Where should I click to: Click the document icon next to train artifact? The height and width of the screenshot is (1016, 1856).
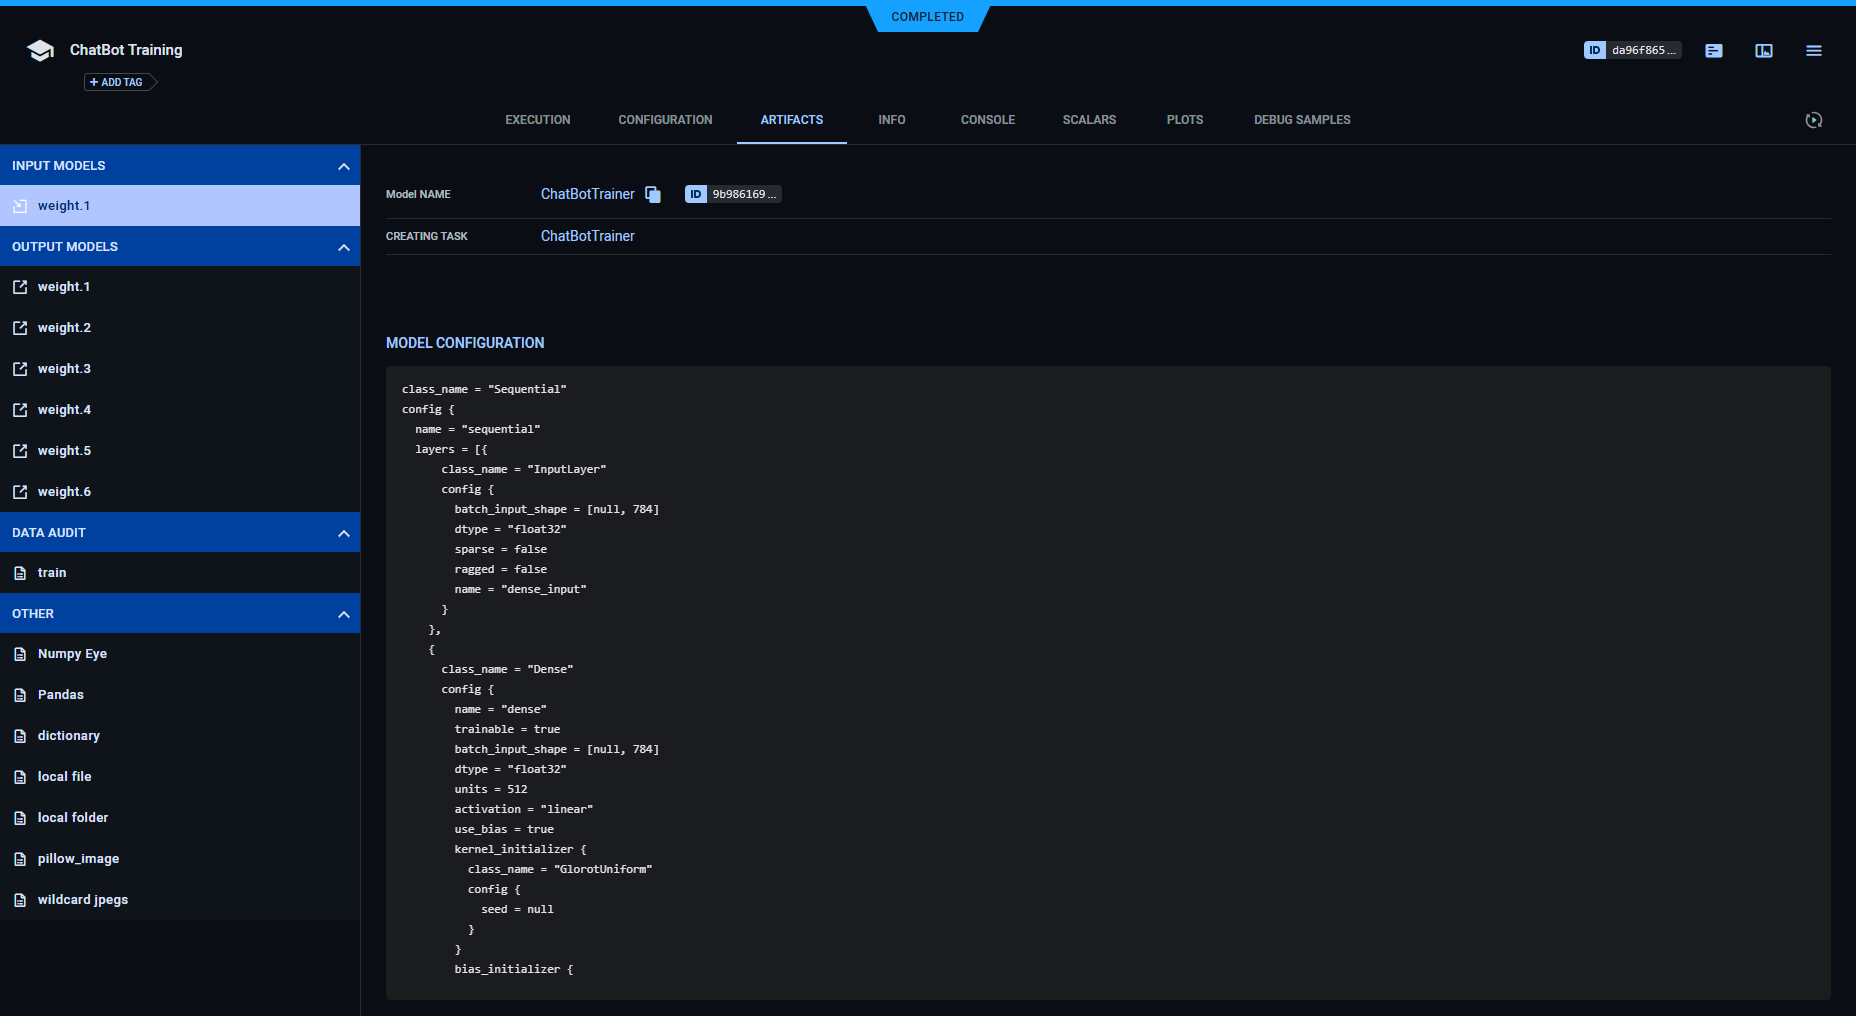click(20, 572)
